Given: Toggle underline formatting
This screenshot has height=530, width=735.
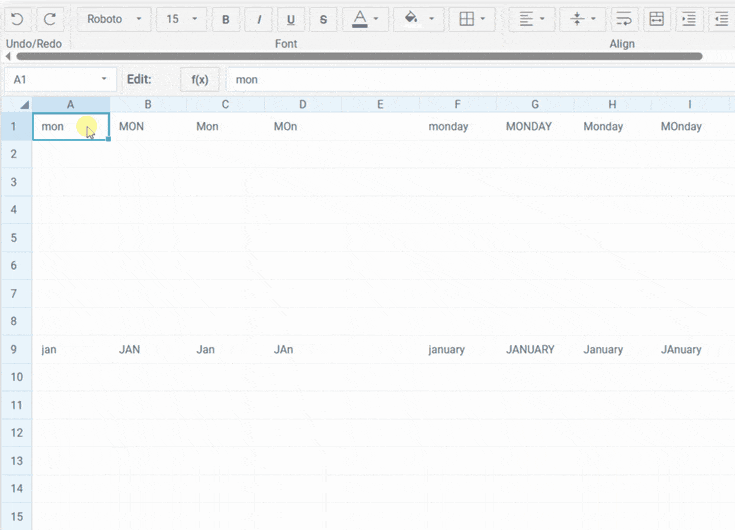Looking at the screenshot, I should (291, 19).
